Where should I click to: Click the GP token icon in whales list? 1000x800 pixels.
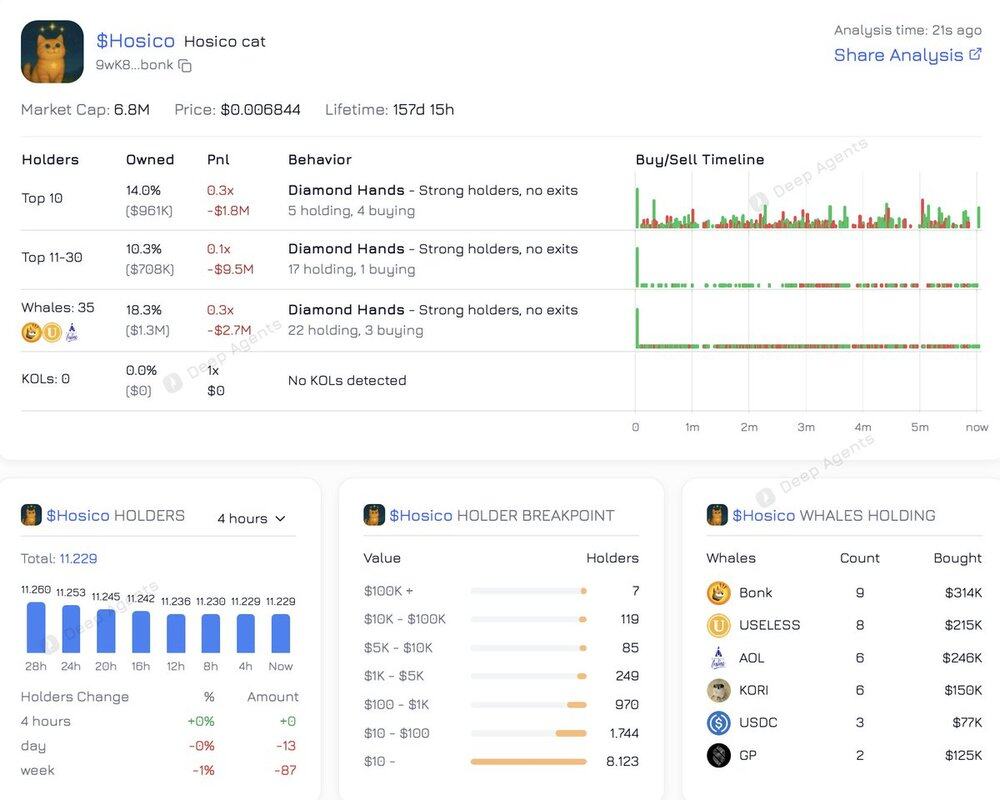click(x=719, y=755)
